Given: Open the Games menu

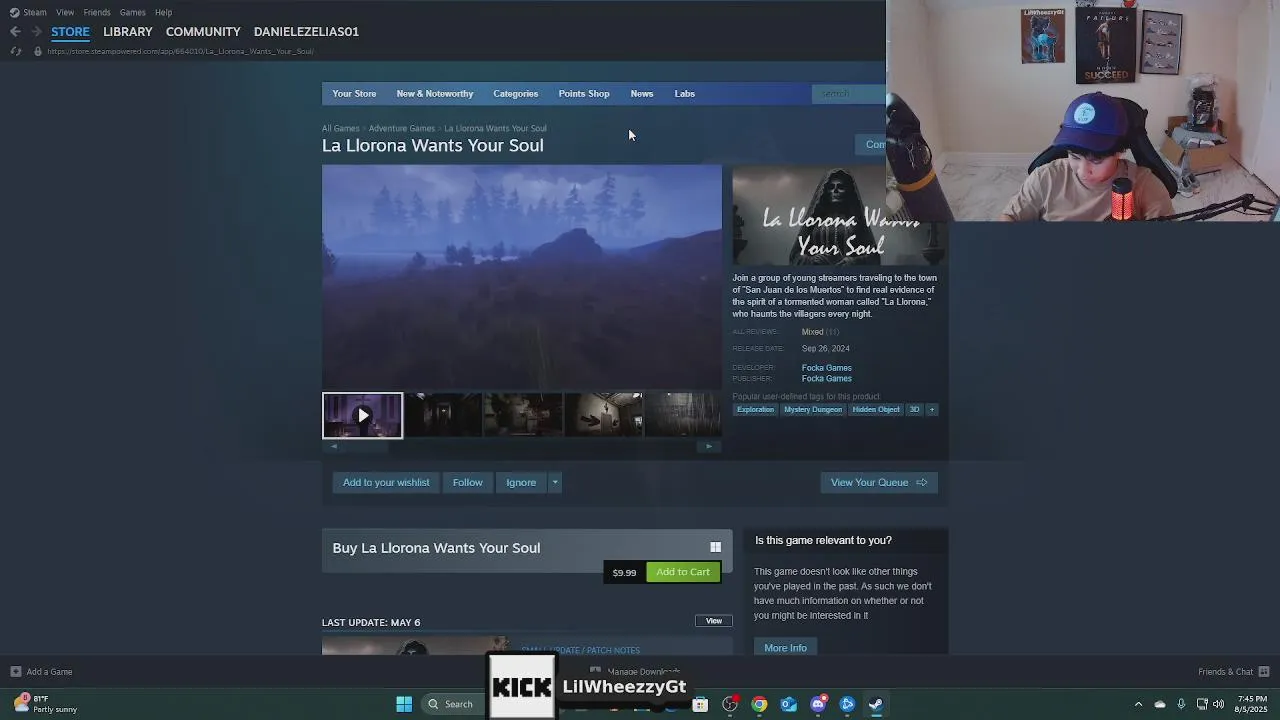Looking at the screenshot, I should [x=132, y=12].
